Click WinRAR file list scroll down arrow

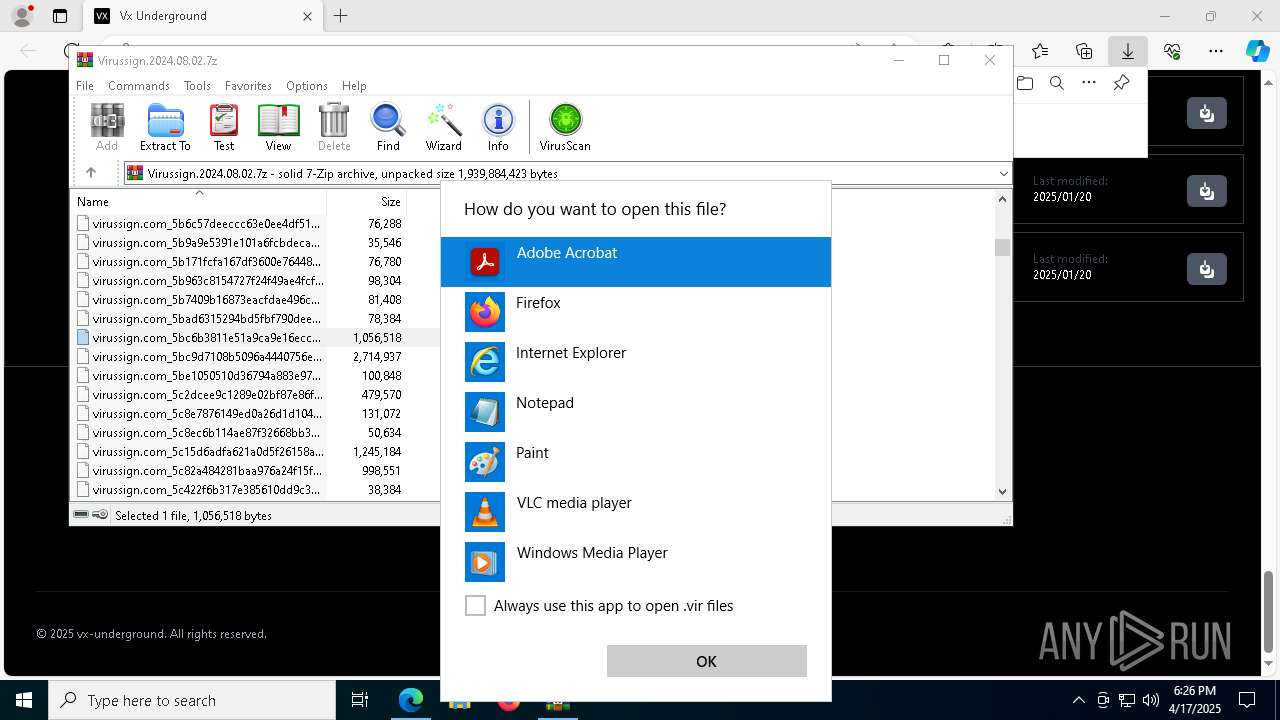coord(1003,491)
